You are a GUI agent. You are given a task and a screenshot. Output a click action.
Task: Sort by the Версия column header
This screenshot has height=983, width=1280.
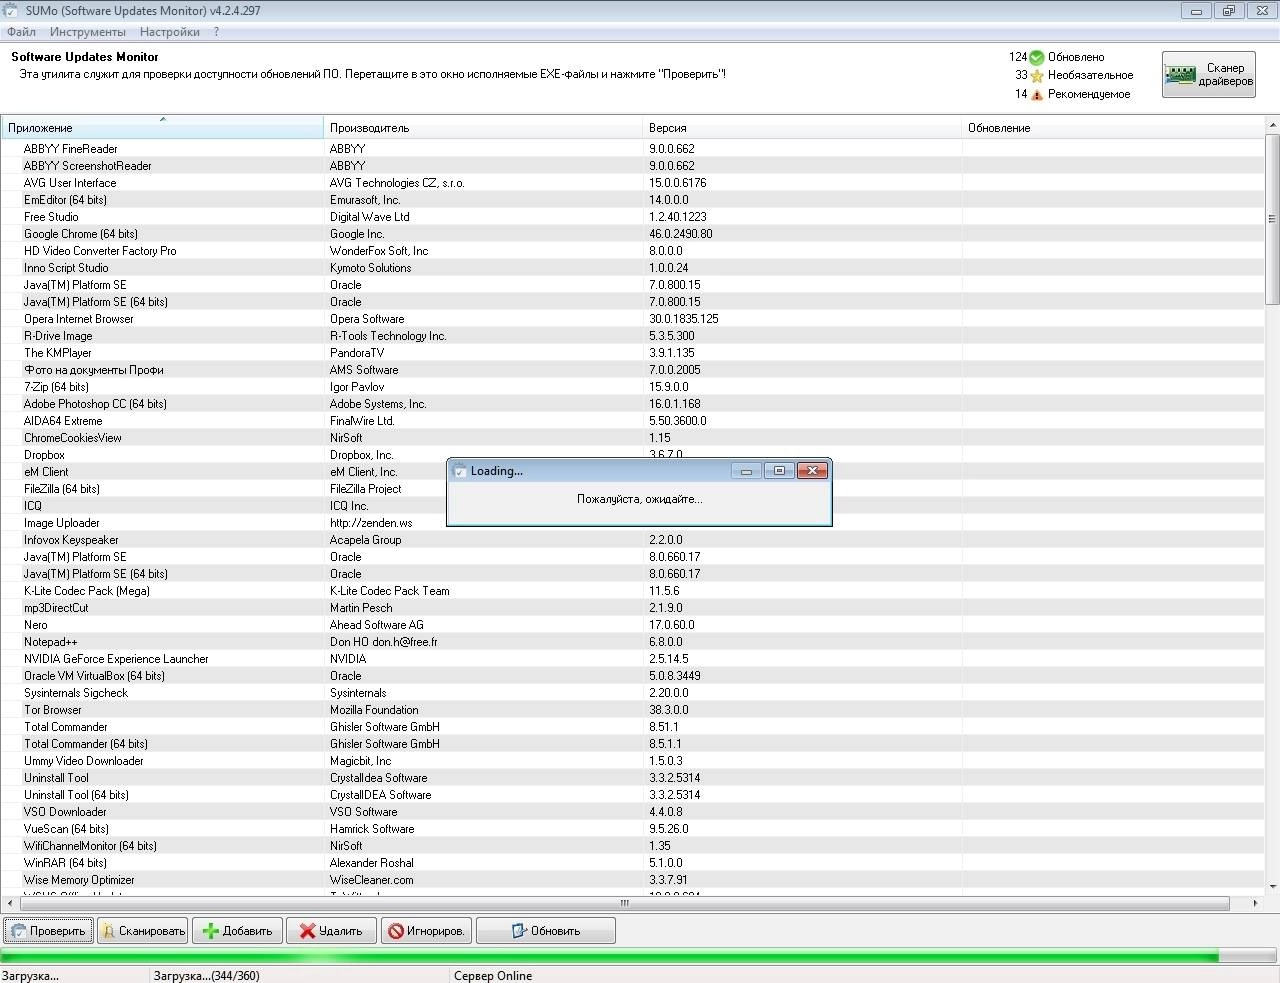(802, 128)
